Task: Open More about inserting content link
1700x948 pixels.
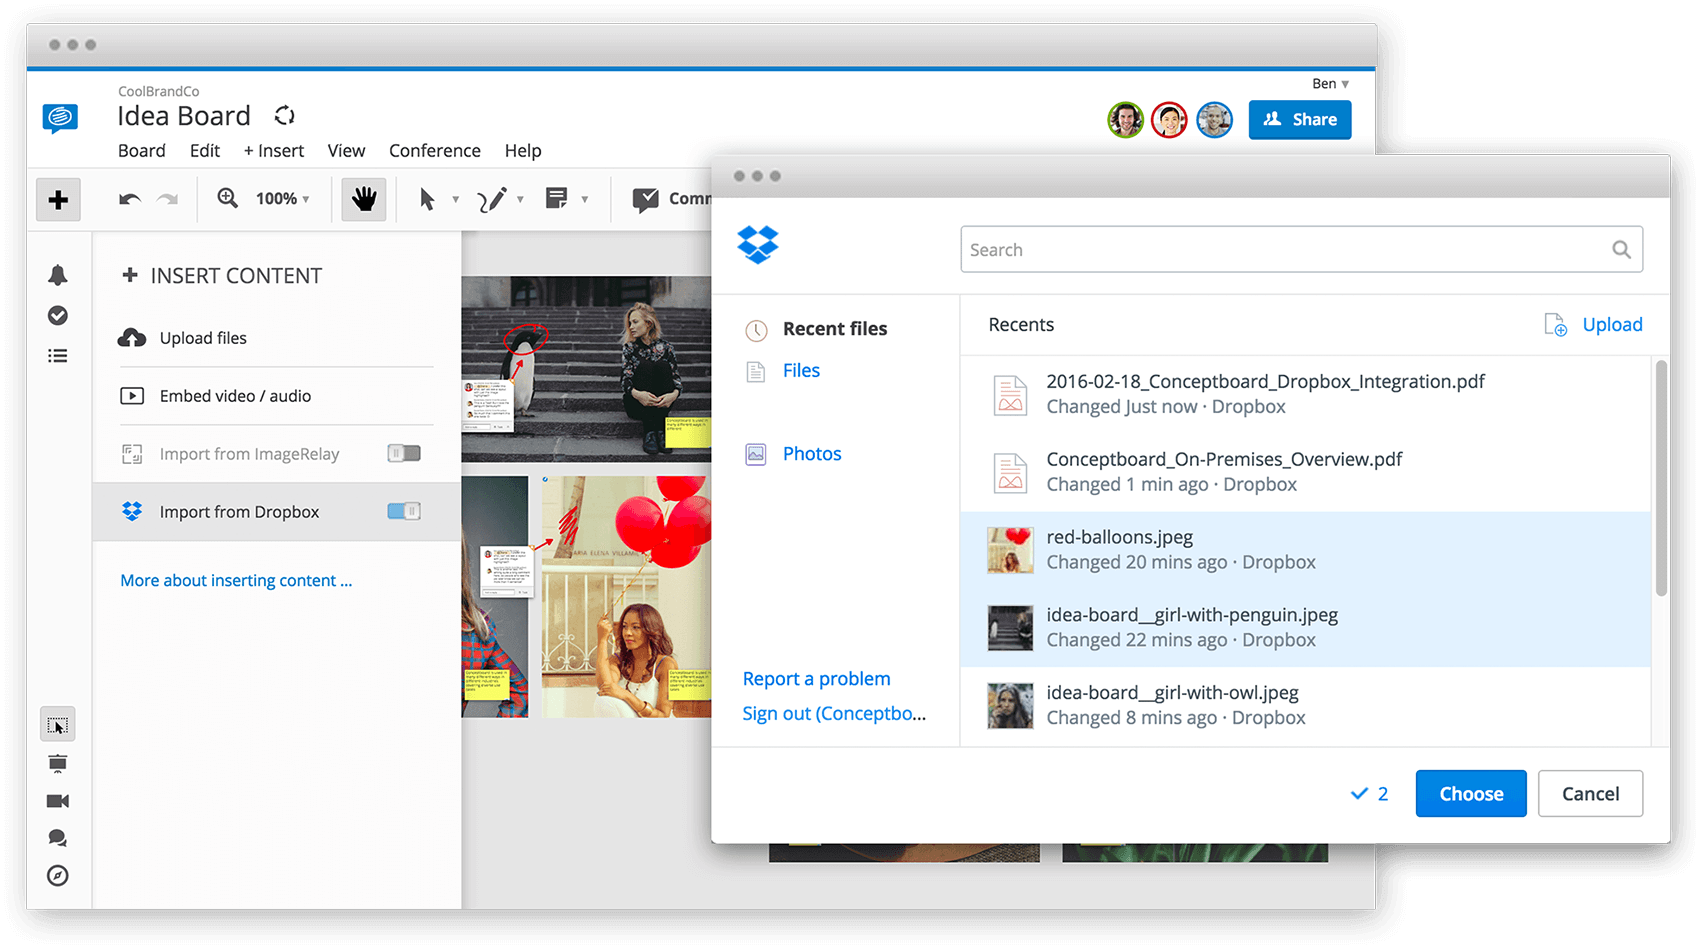Action: [x=236, y=581]
